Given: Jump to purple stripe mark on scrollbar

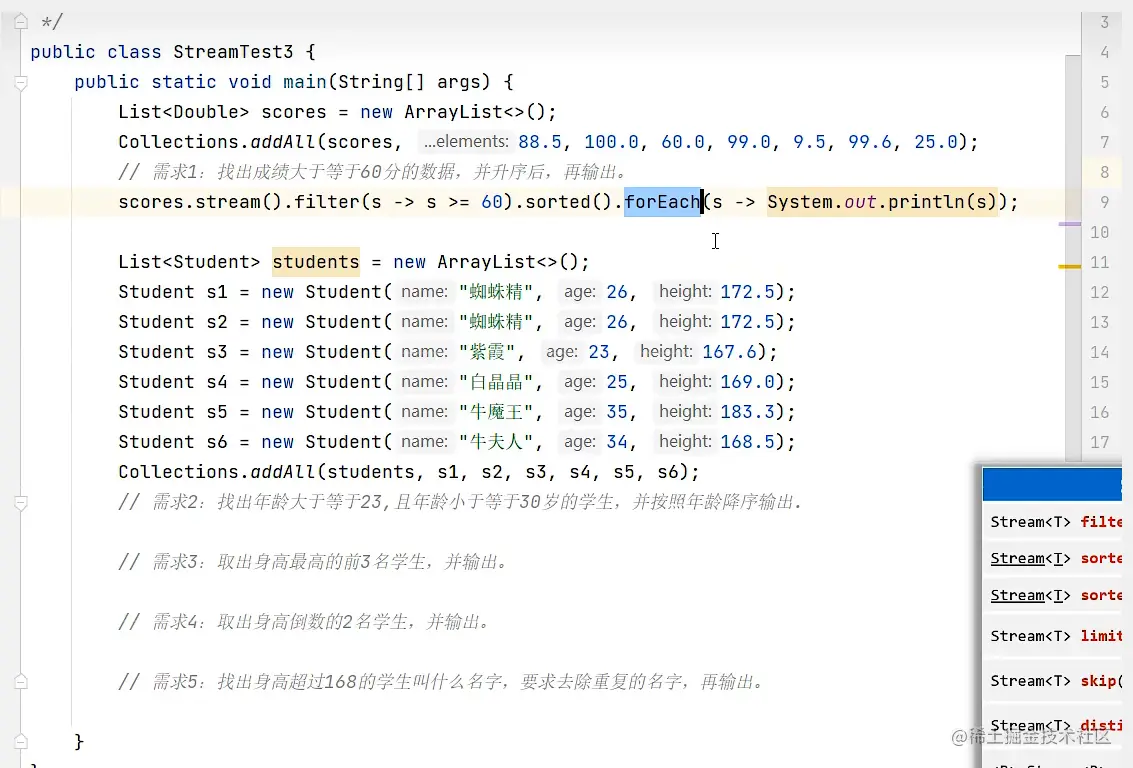Looking at the screenshot, I should [1069, 224].
